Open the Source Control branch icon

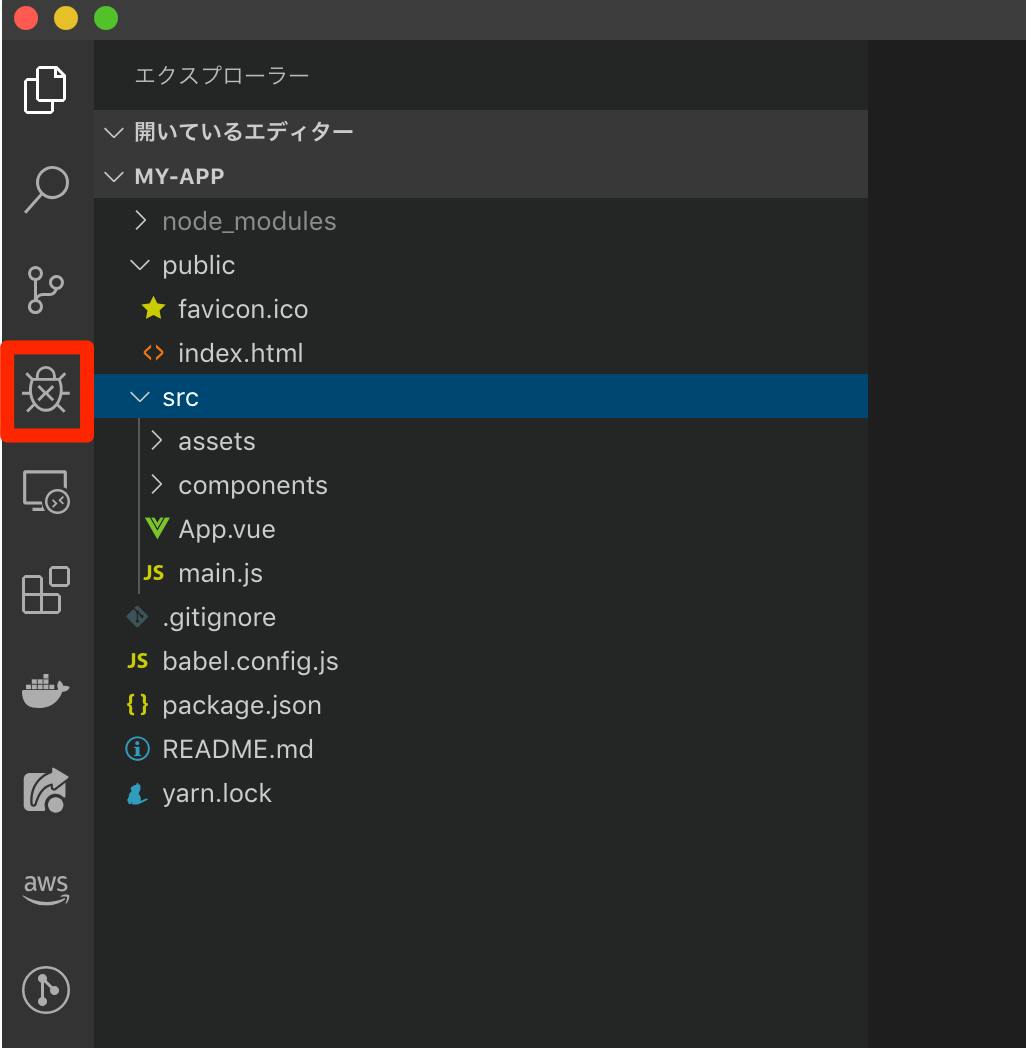(45, 289)
